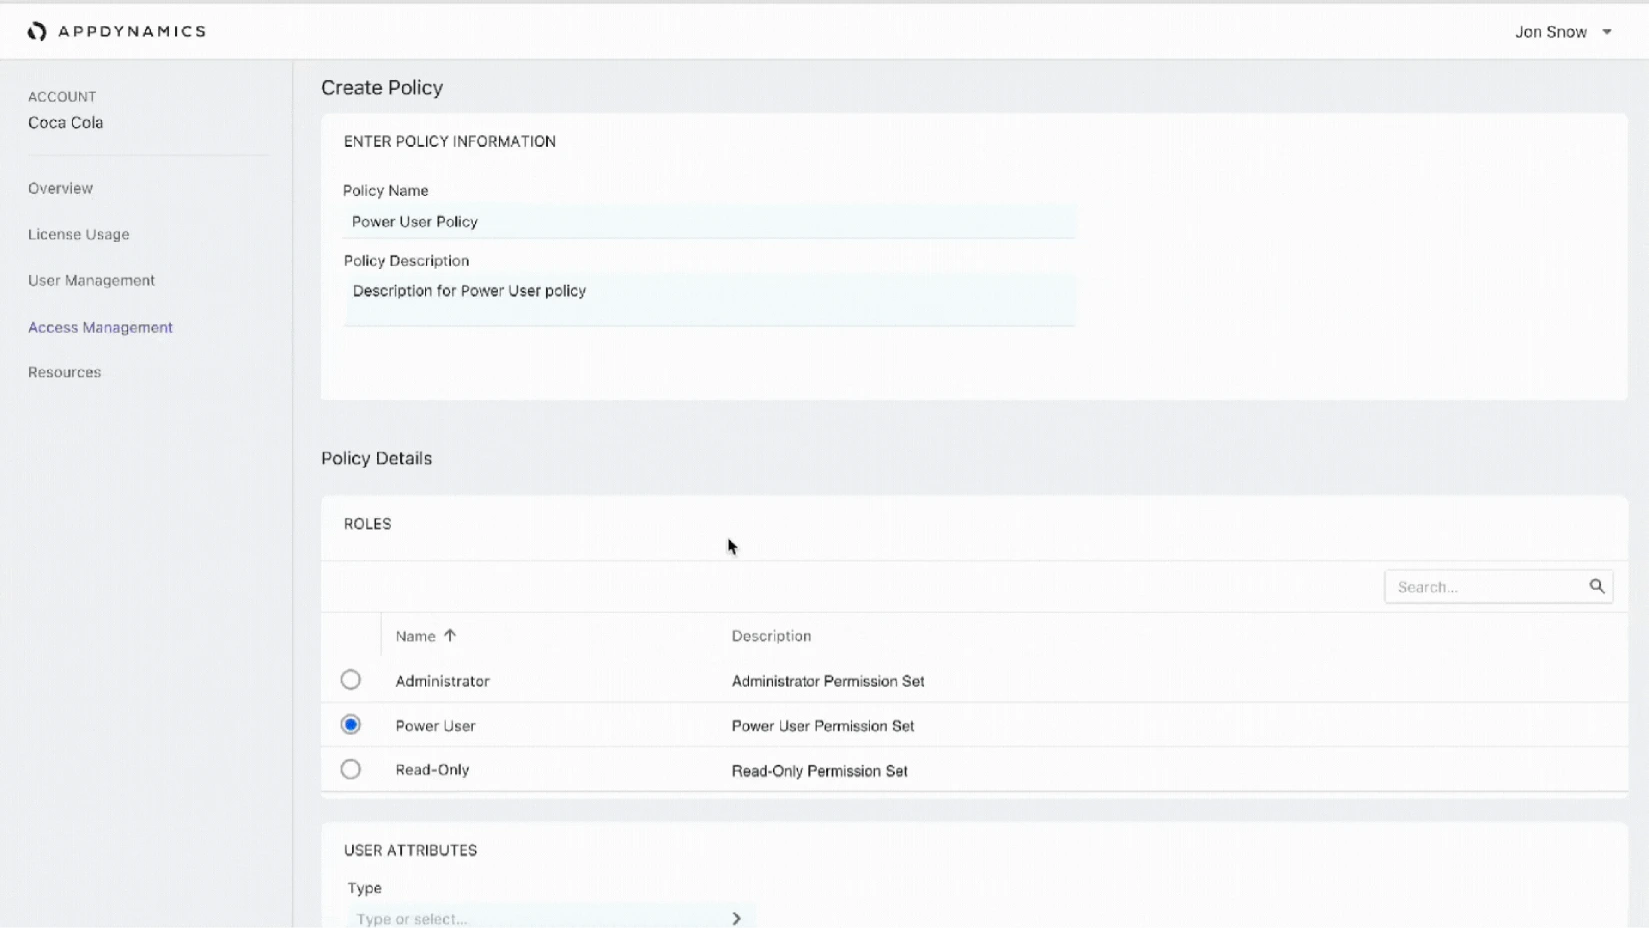Click the 'Create Policy' heading

(382, 88)
